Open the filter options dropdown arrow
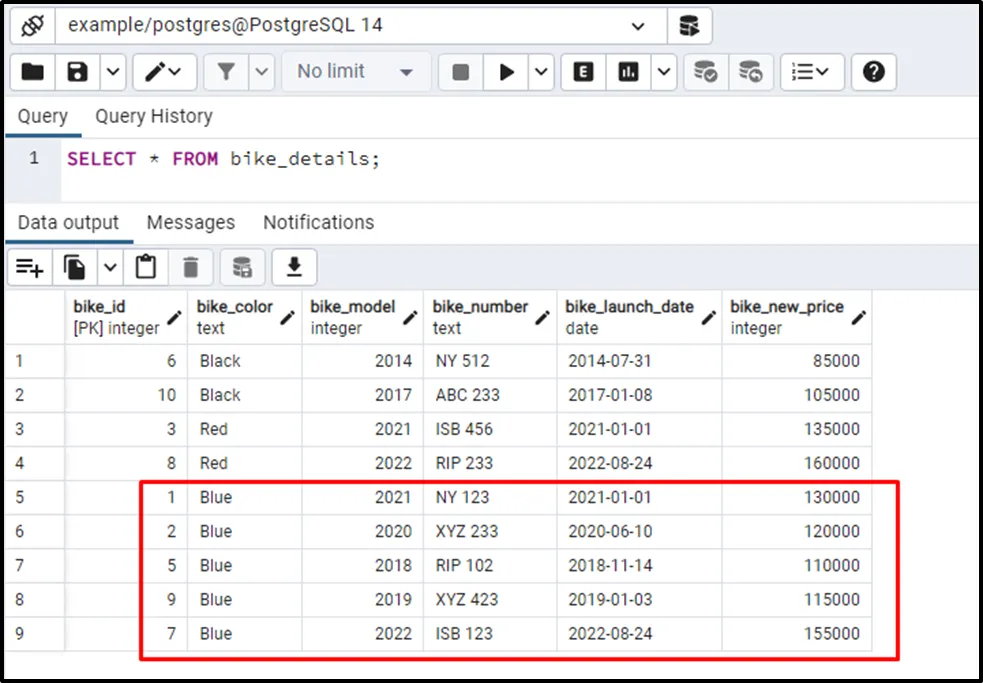983x683 pixels. coord(262,72)
